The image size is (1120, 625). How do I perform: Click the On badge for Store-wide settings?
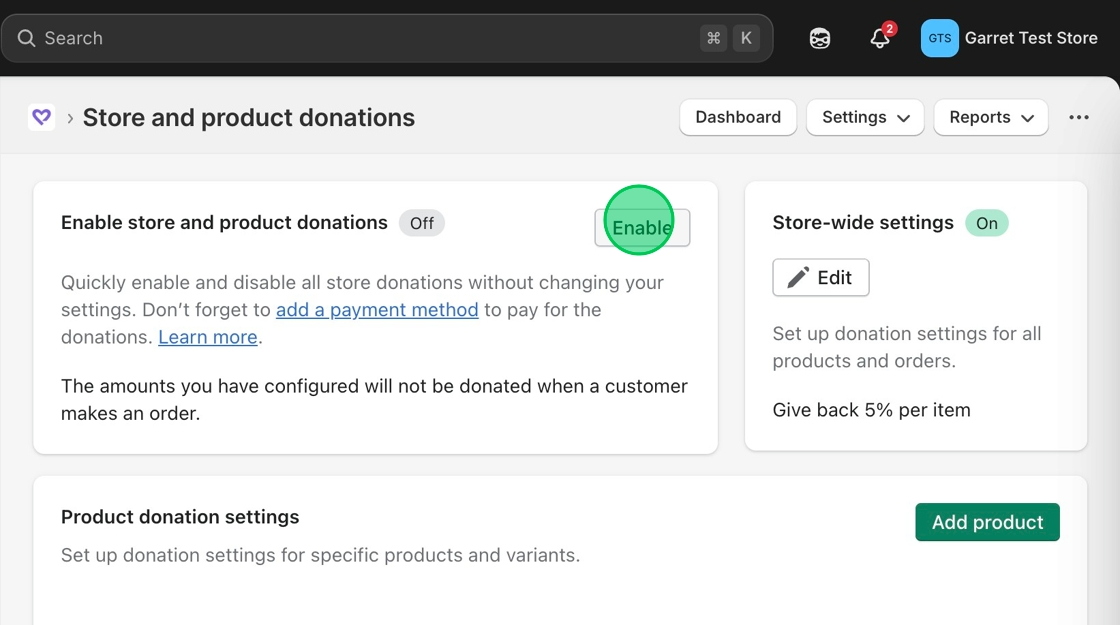click(x=986, y=223)
